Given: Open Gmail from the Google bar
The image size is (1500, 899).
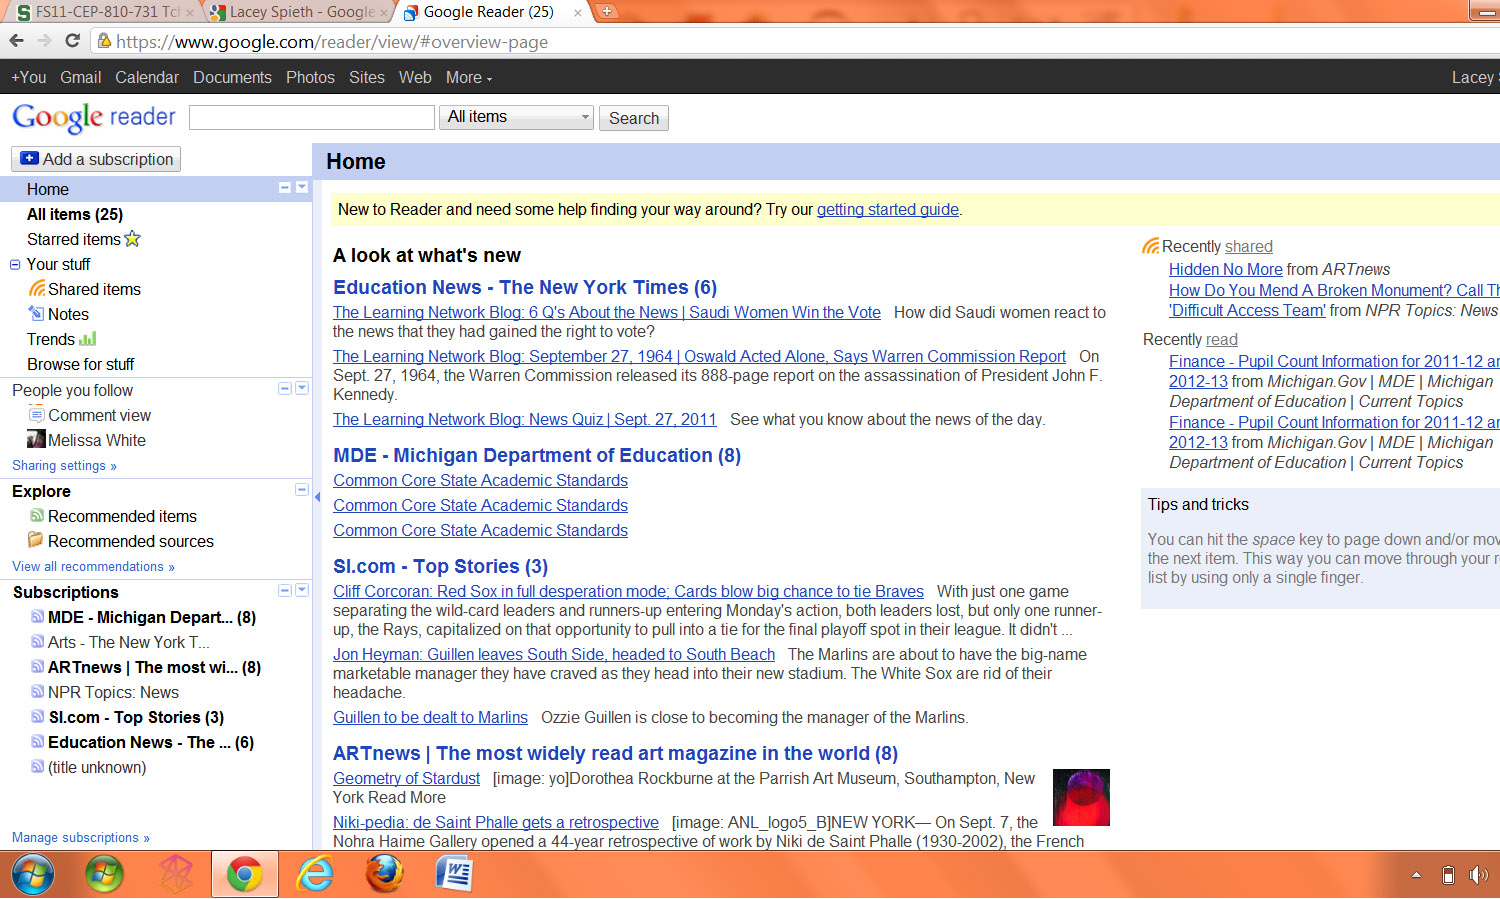Looking at the screenshot, I should [x=80, y=77].
